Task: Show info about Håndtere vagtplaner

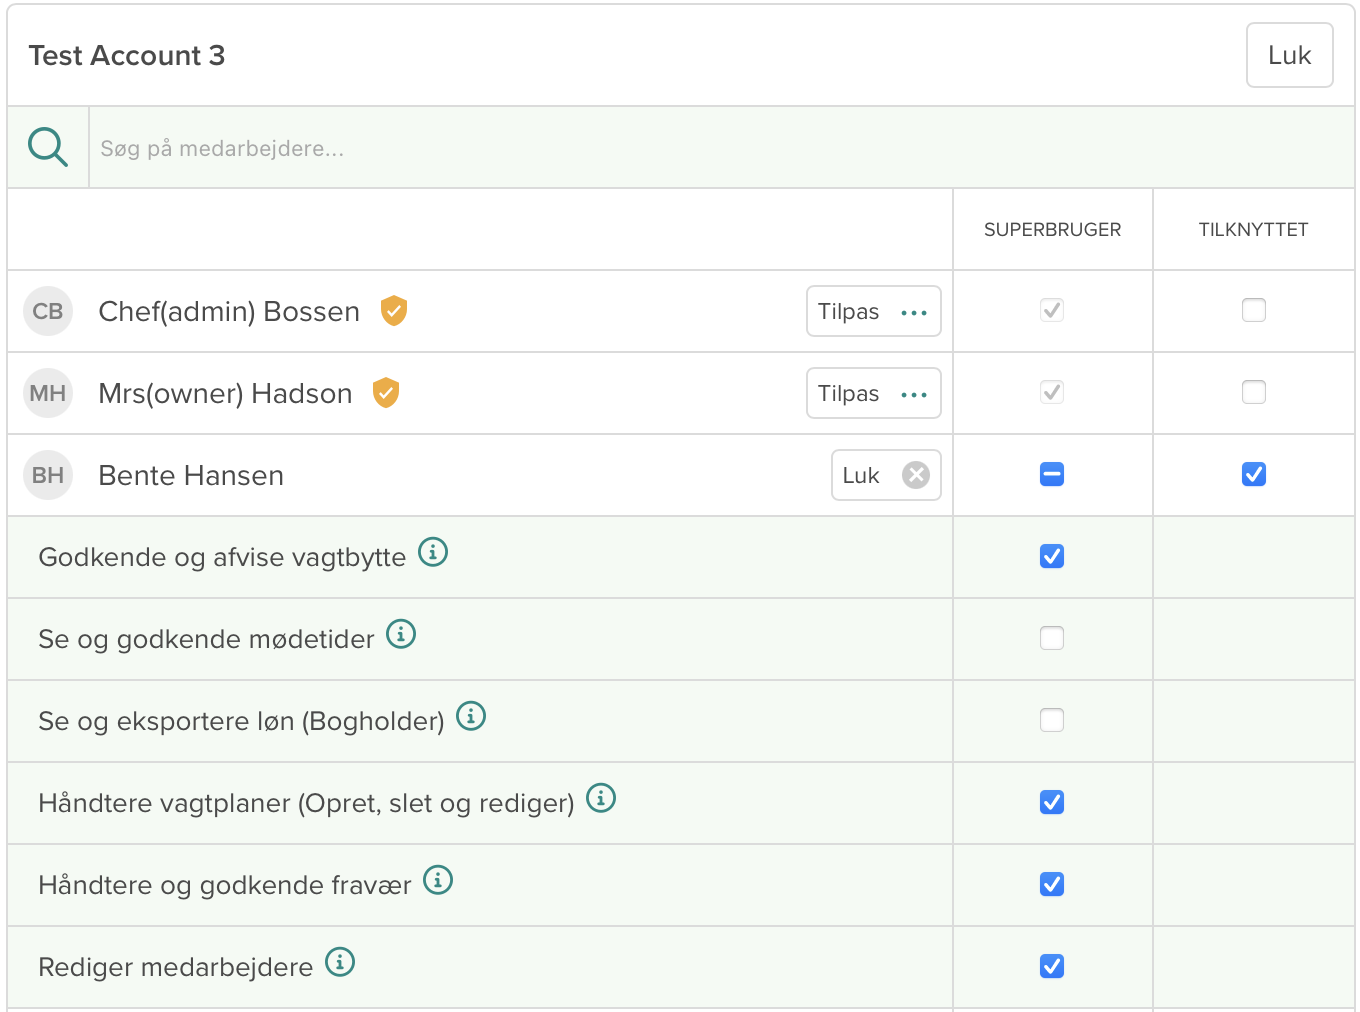Action: (601, 798)
